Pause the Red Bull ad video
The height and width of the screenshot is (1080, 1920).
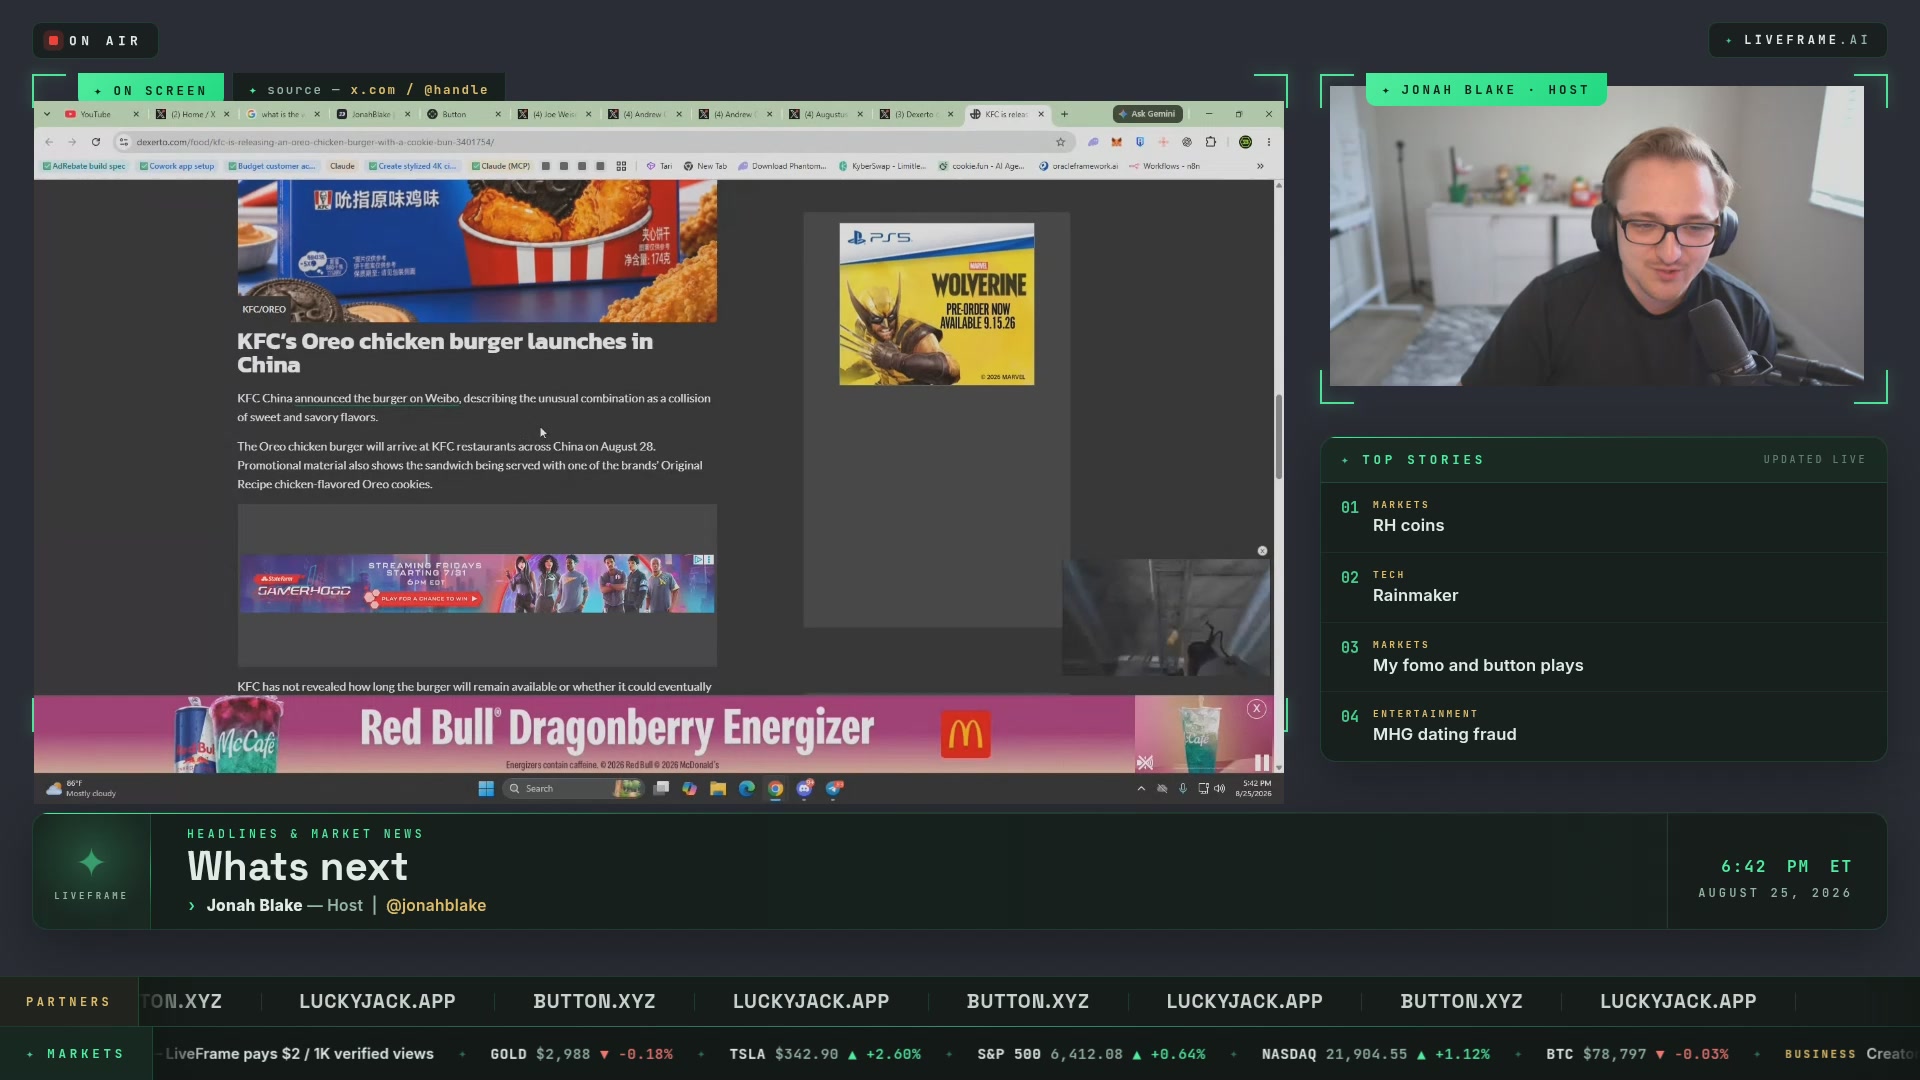click(x=1262, y=763)
